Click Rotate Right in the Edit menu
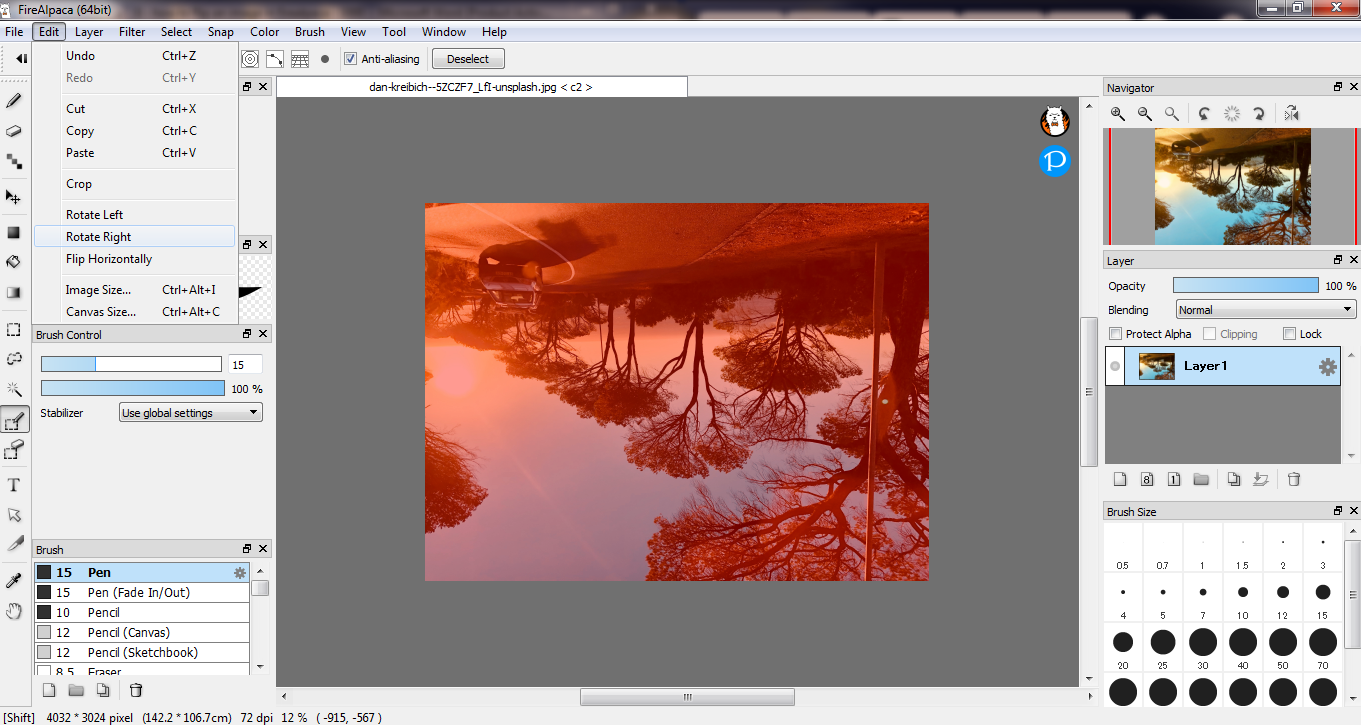 [135, 237]
